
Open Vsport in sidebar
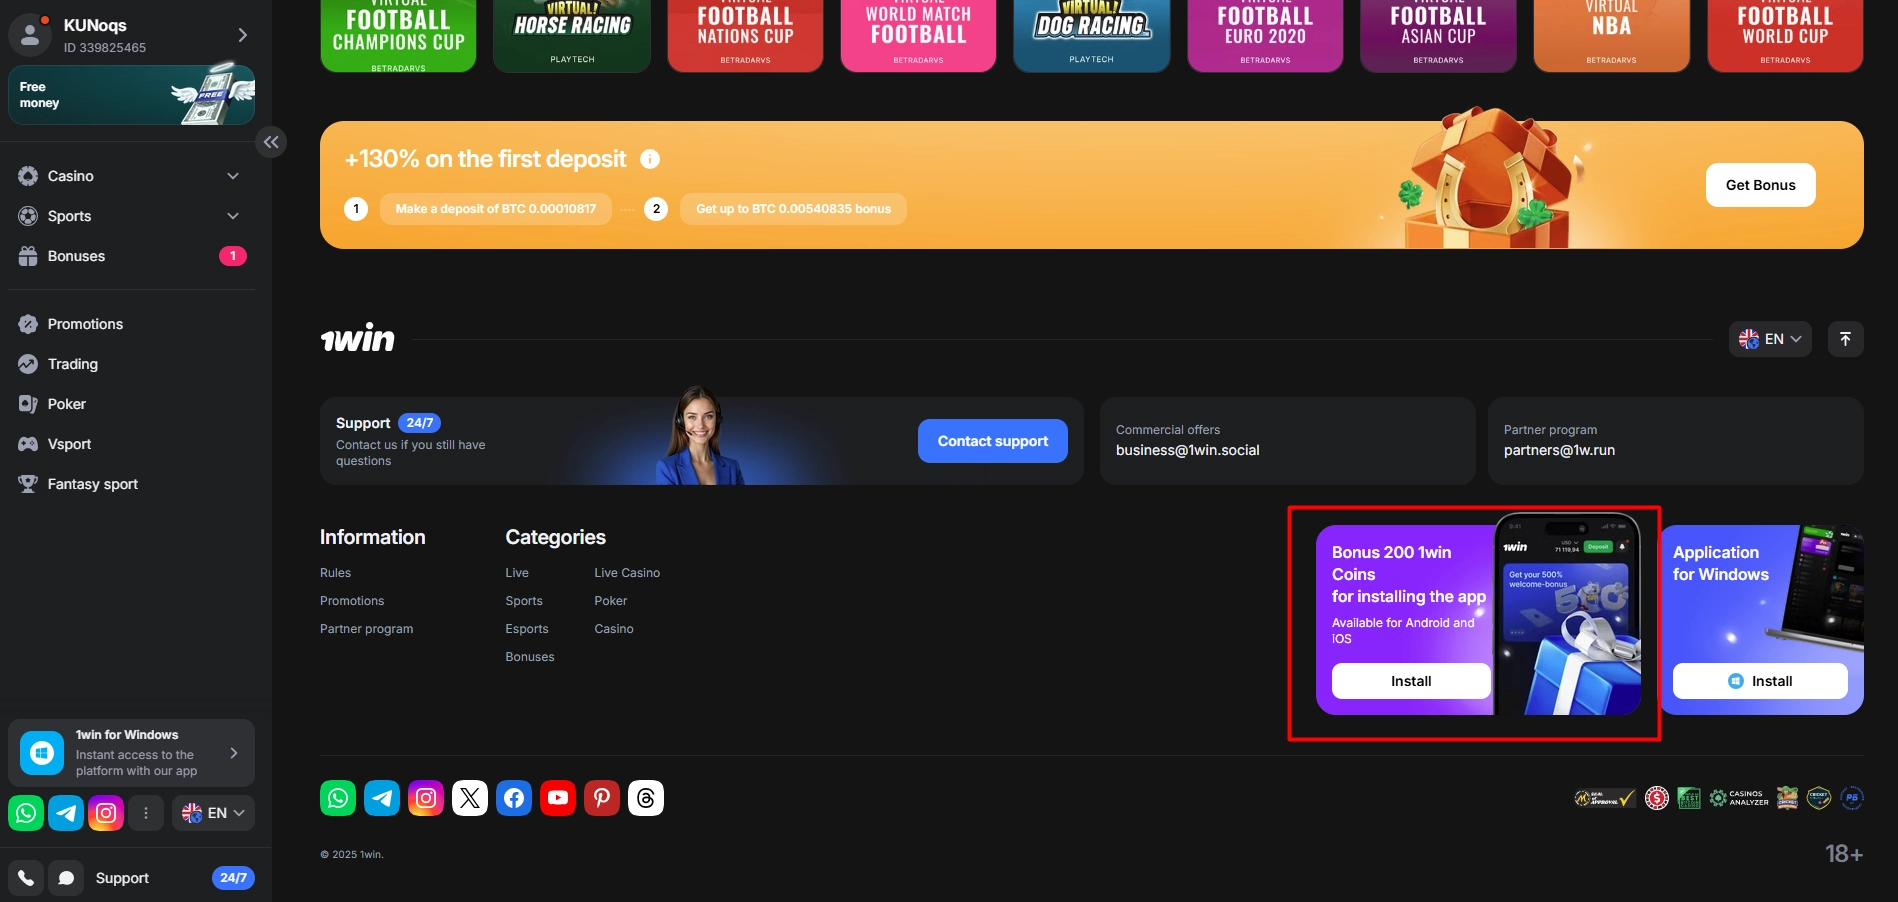[131, 444]
